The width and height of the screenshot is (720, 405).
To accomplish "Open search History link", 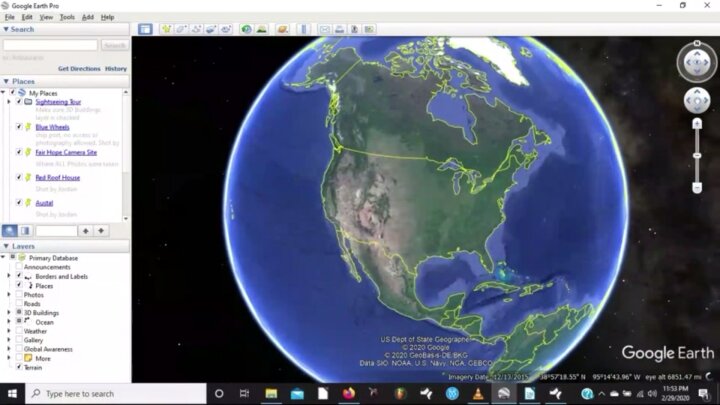I will point(116,68).
